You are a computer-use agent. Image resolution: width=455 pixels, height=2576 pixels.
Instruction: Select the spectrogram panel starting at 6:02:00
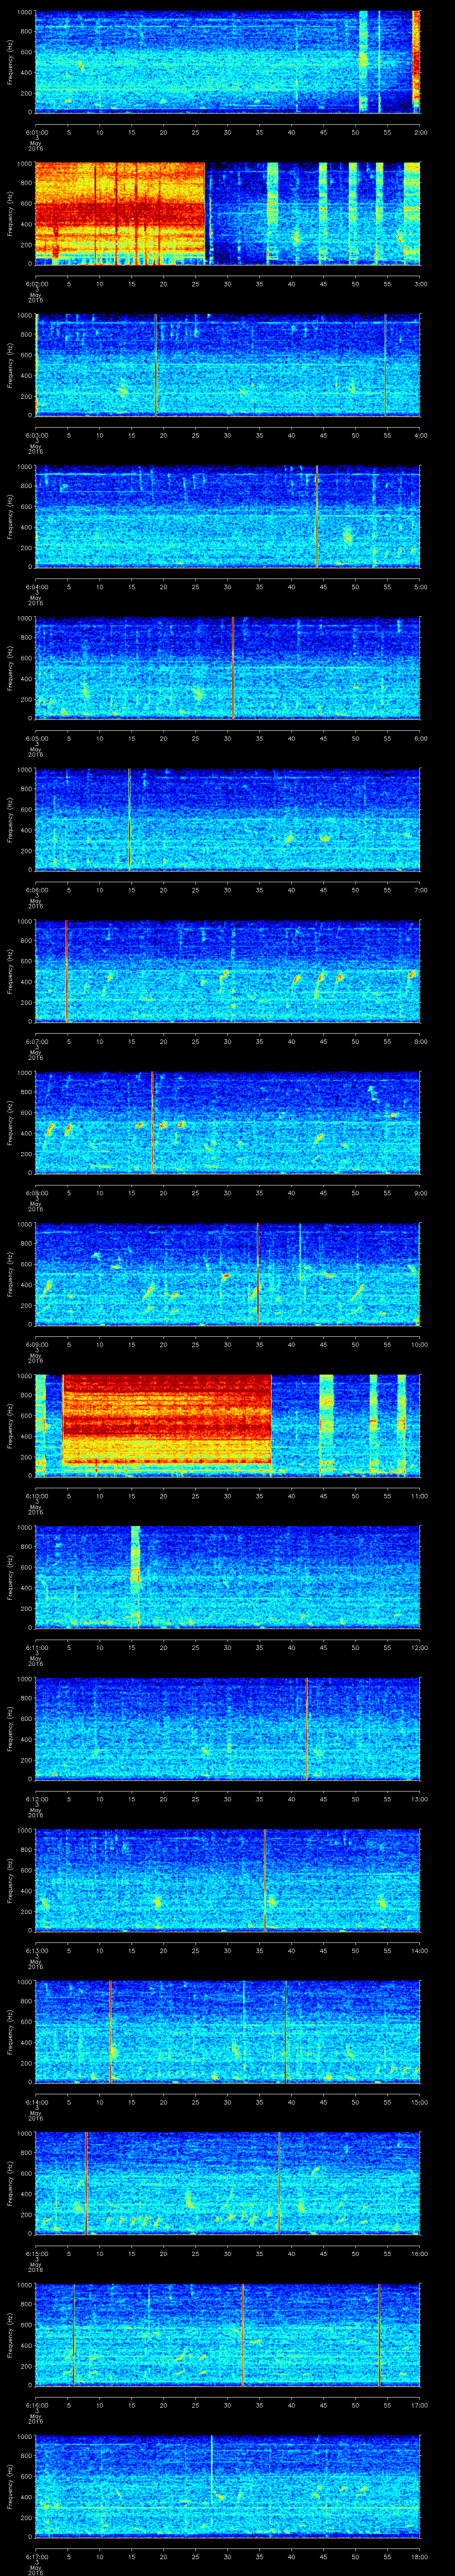pyautogui.click(x=228, y=214)
